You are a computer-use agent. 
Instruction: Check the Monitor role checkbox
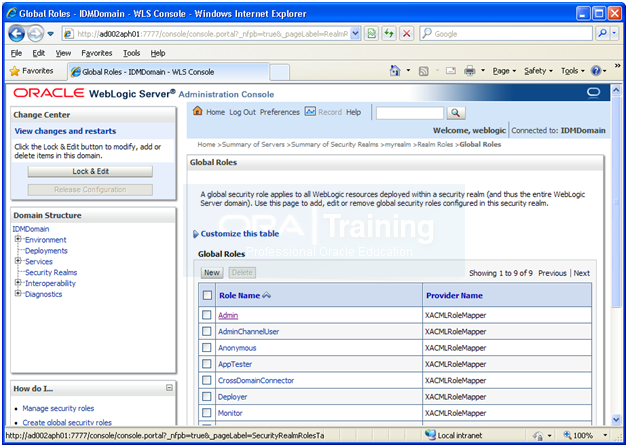click(x=207, y=413)
